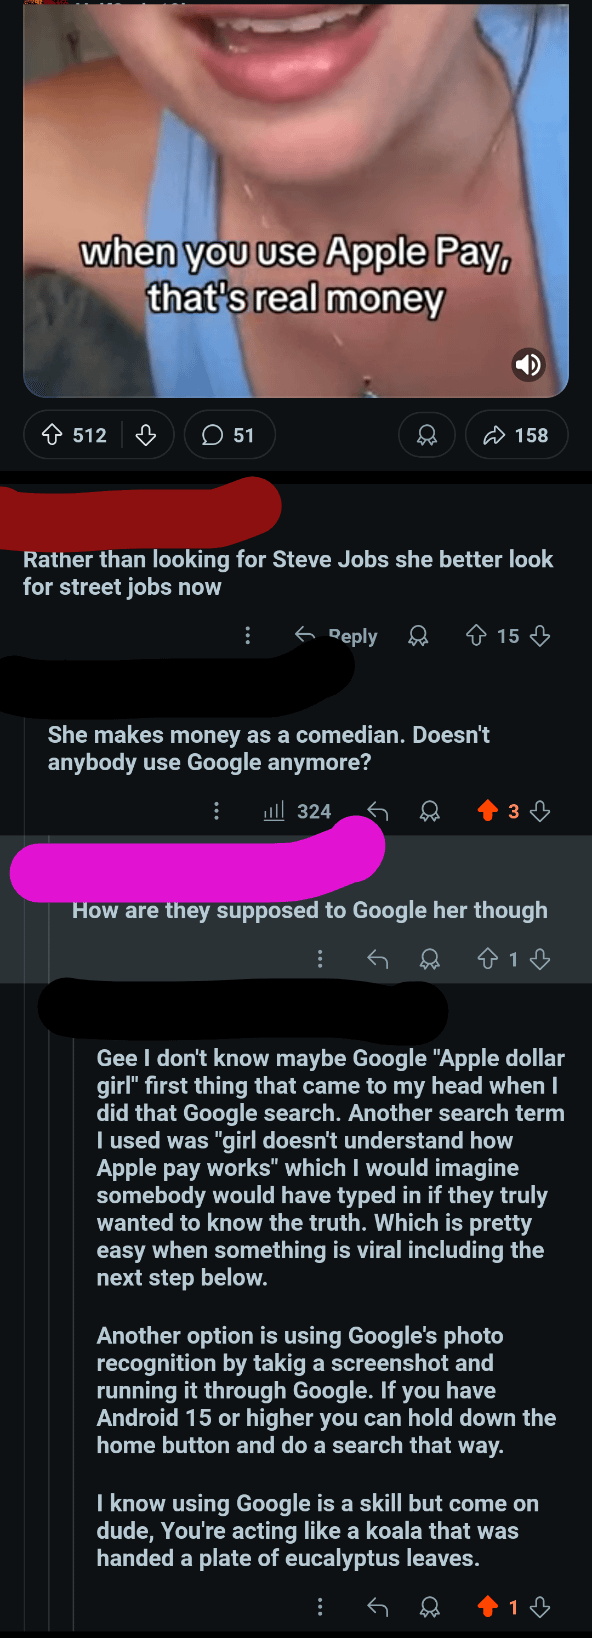Mute the video with the speaker icon
The height and width of the screenshot is (1638, 592).
528,365
